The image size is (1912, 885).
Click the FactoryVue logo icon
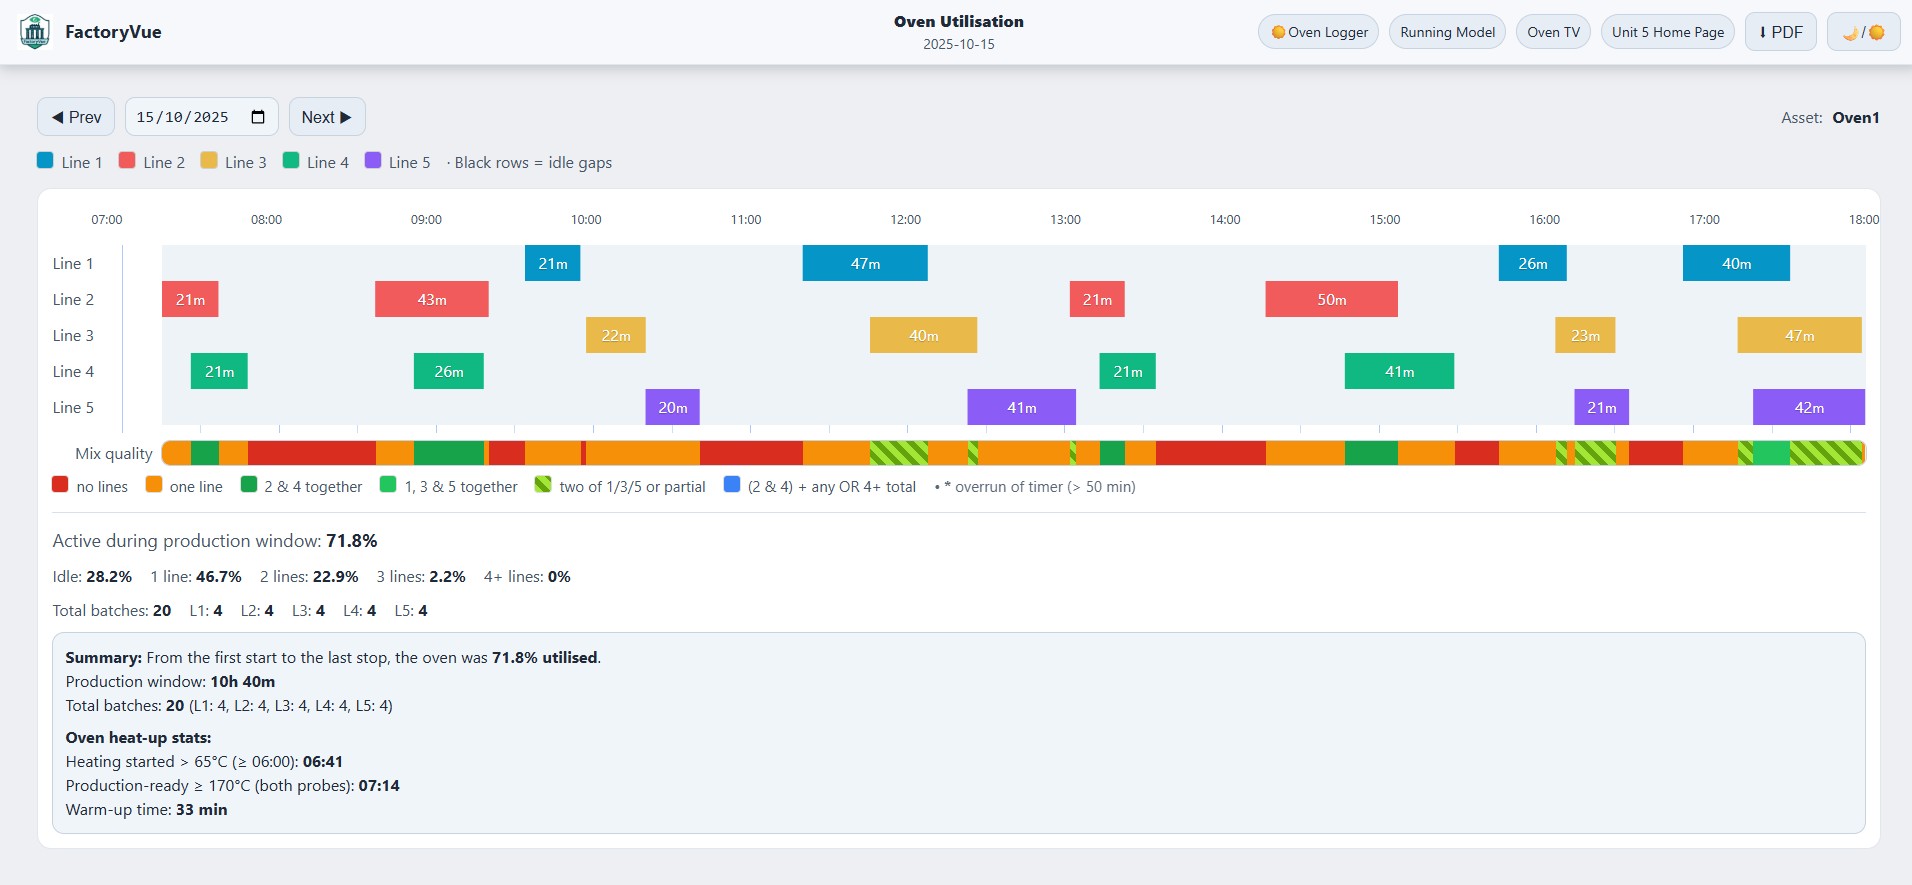pos(35,32)
